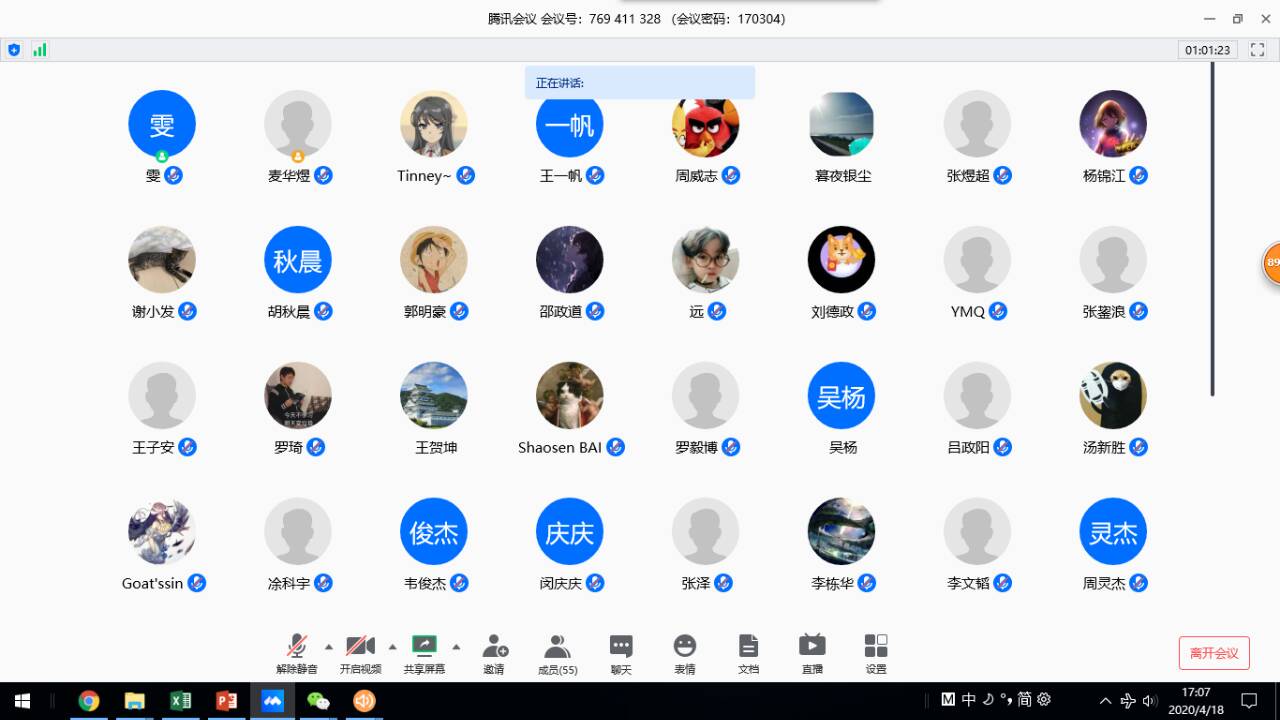1280x720 pixels.
Task: Click the green network signal strength icon
Action: click(40, 50)
